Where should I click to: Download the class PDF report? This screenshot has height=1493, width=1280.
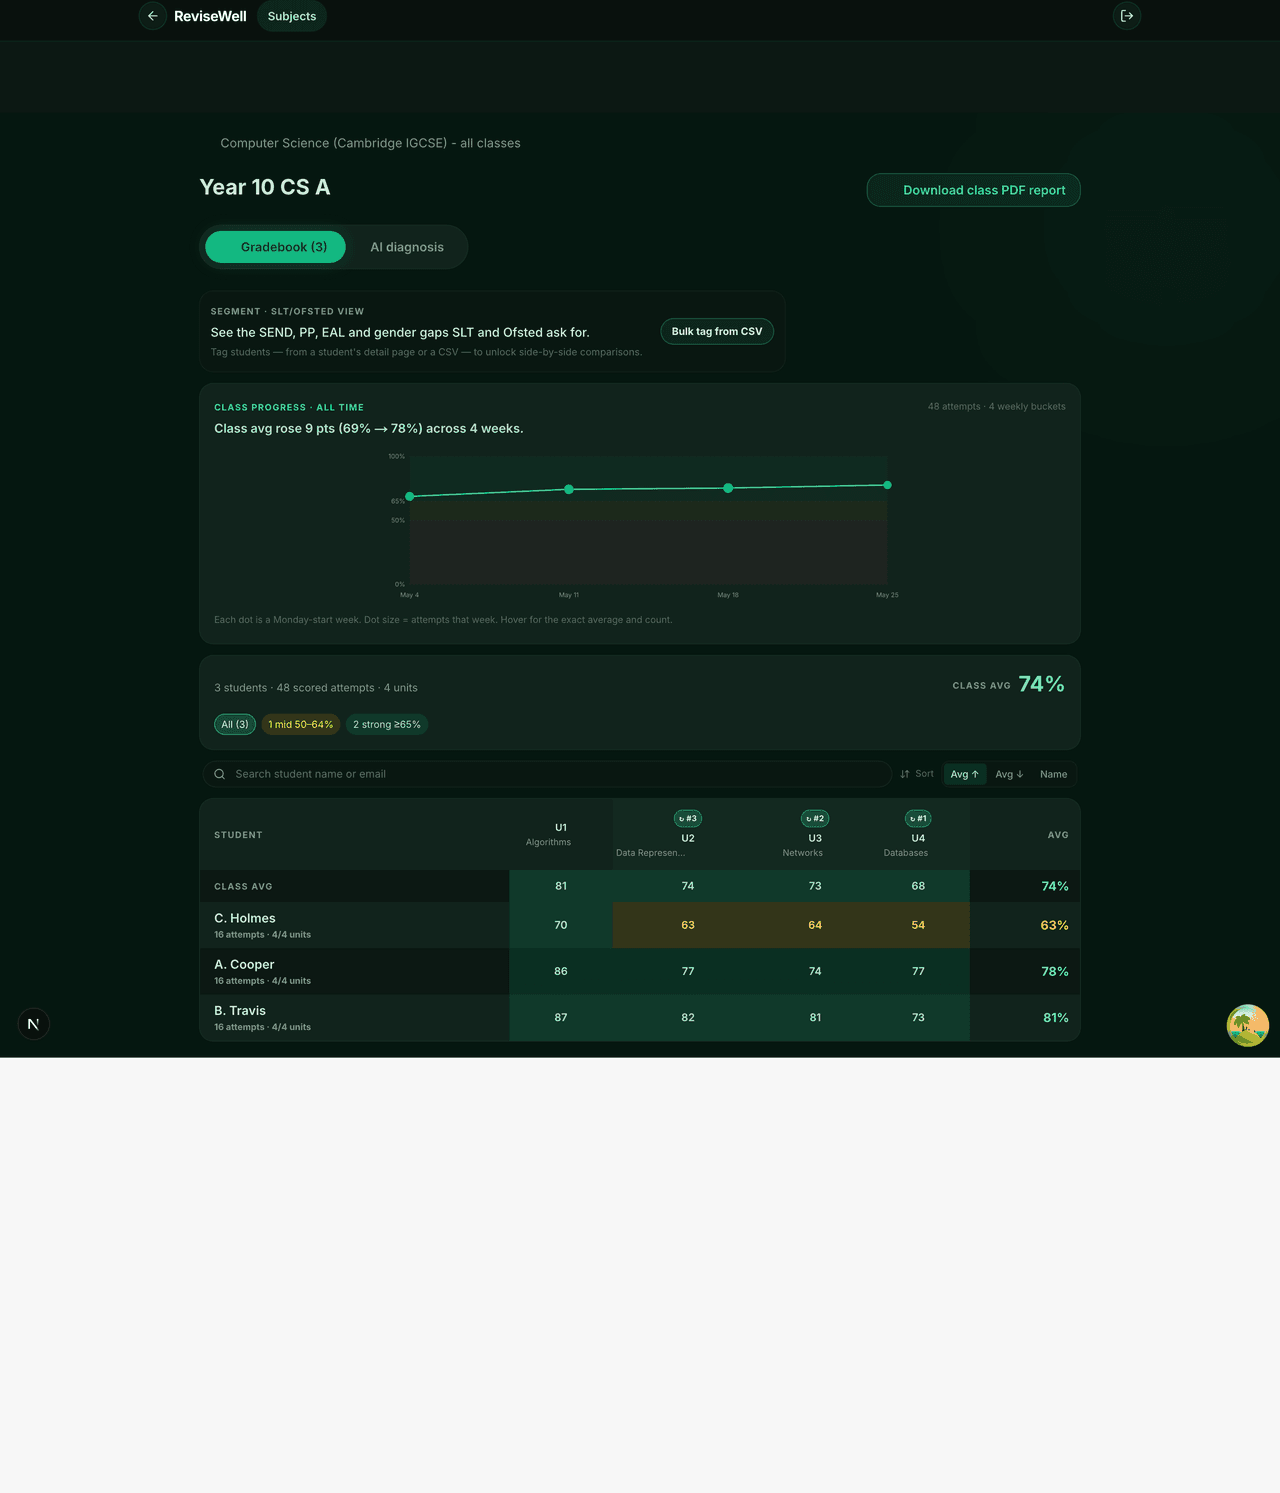coord(974,190)
